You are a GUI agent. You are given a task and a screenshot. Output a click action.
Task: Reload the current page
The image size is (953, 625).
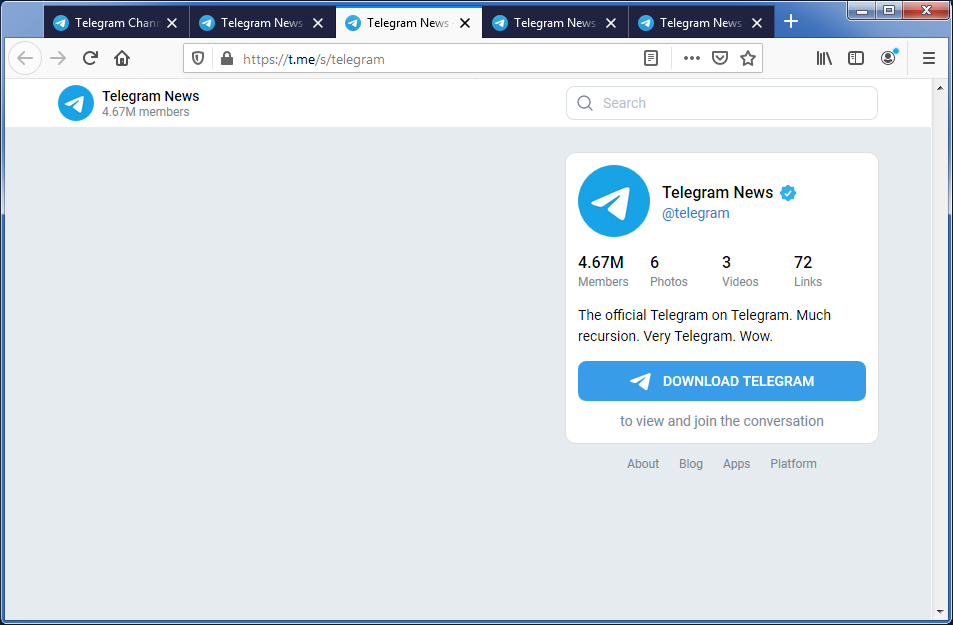click(90, 58)
